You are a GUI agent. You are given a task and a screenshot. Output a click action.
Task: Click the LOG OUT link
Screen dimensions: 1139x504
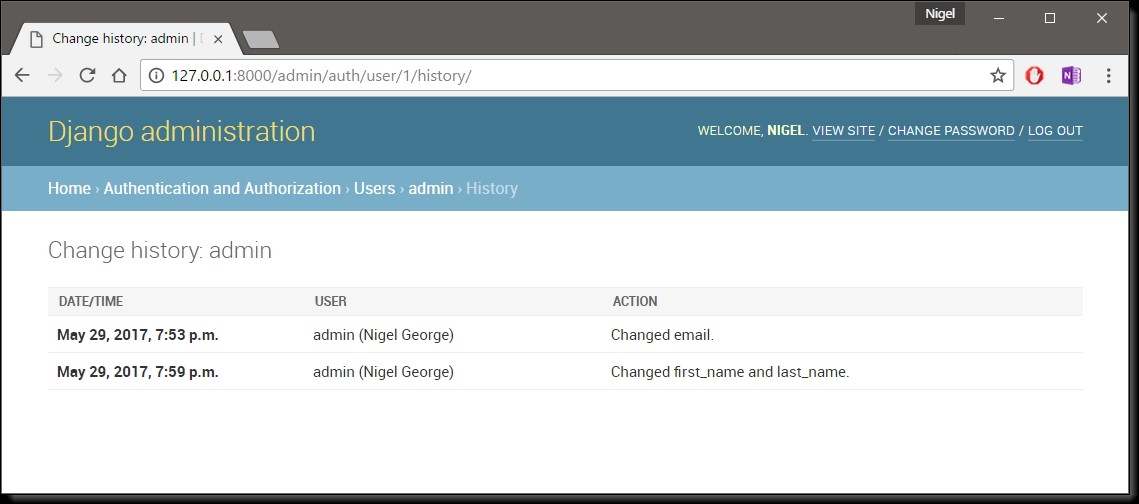1055,131
